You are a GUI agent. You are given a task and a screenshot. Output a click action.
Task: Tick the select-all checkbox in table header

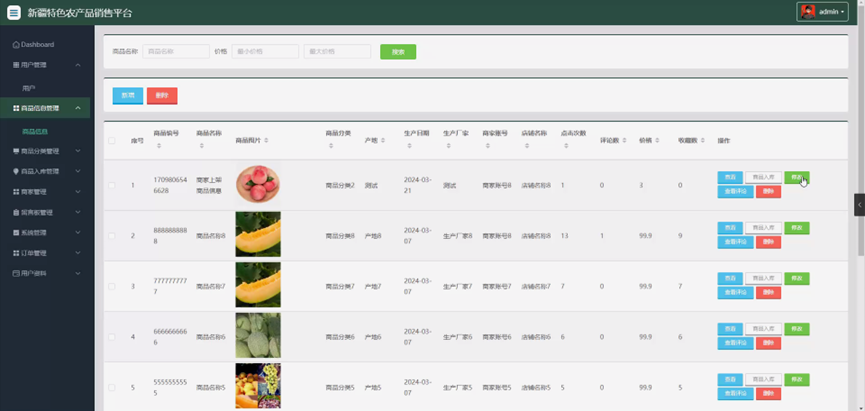(x=111, y=141)
